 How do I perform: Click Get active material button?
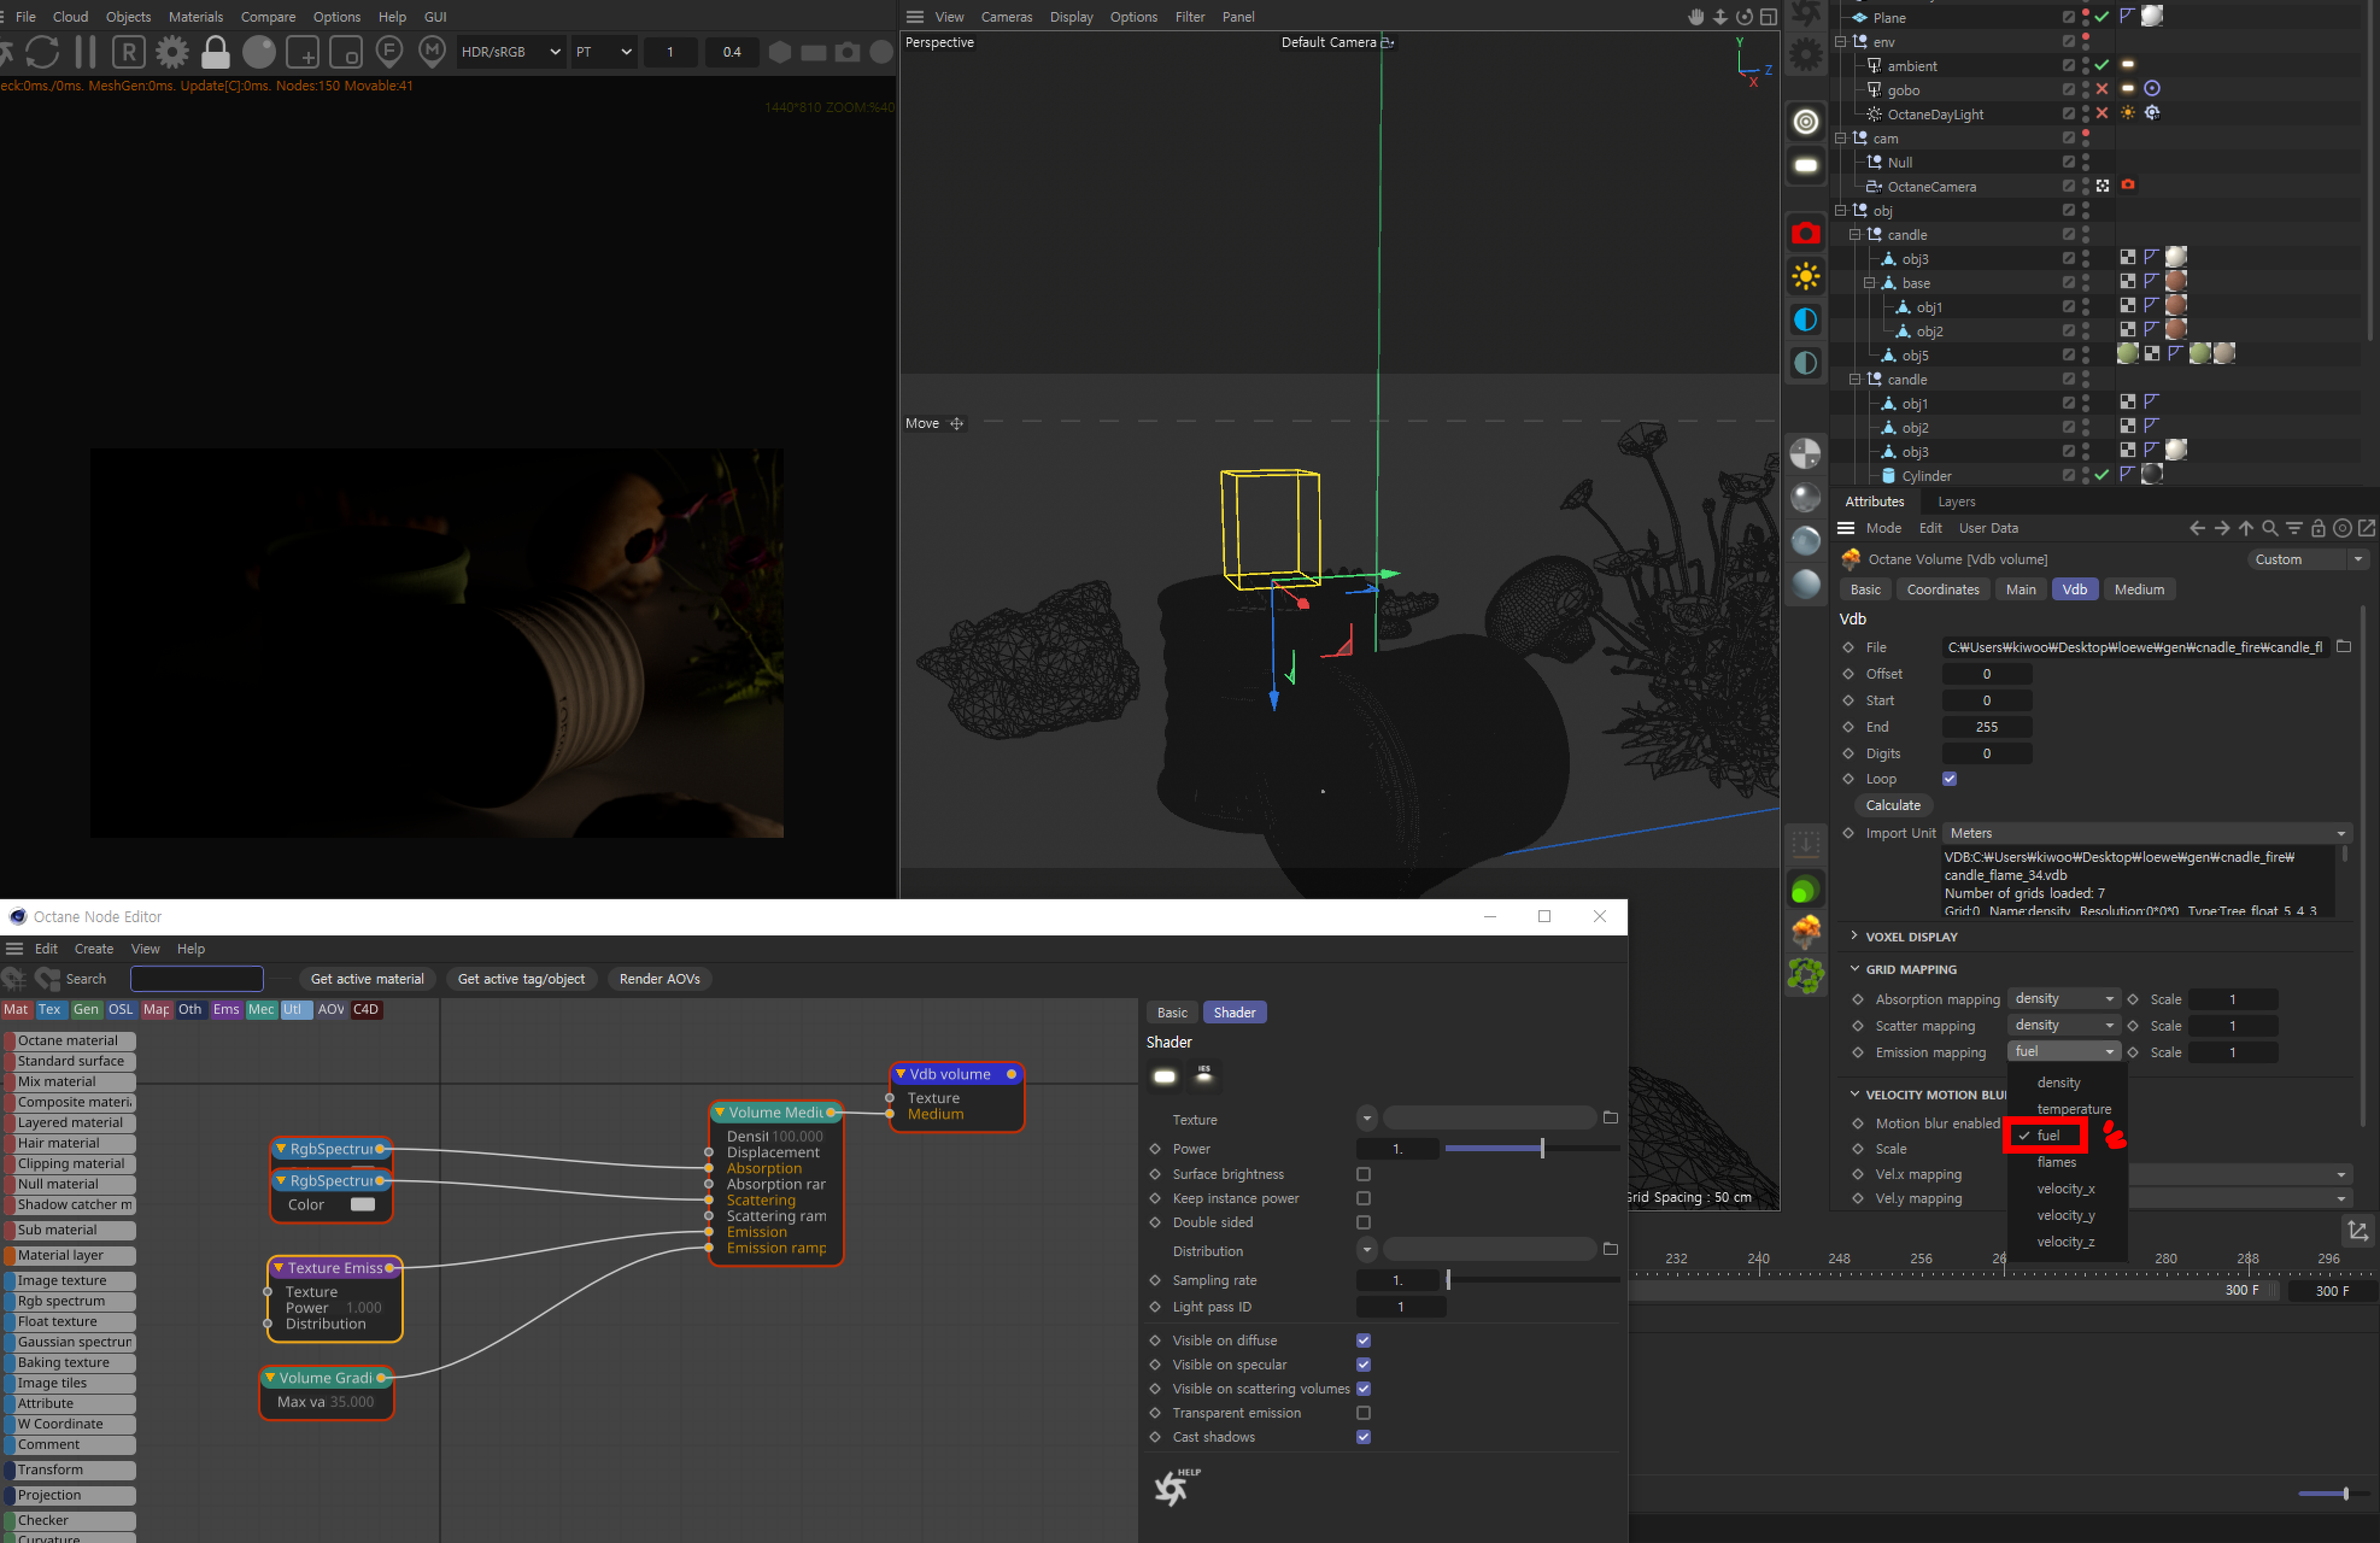[367, 979]
